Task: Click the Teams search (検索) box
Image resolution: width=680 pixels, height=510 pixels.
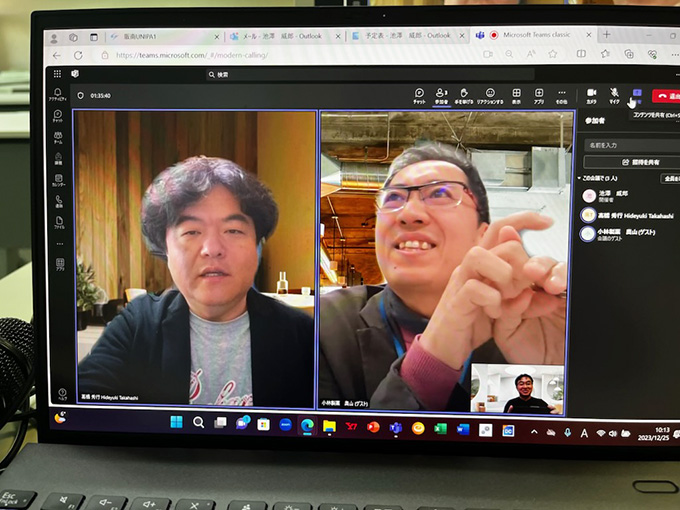Action: pyautogui.click(x=369, y=75)
